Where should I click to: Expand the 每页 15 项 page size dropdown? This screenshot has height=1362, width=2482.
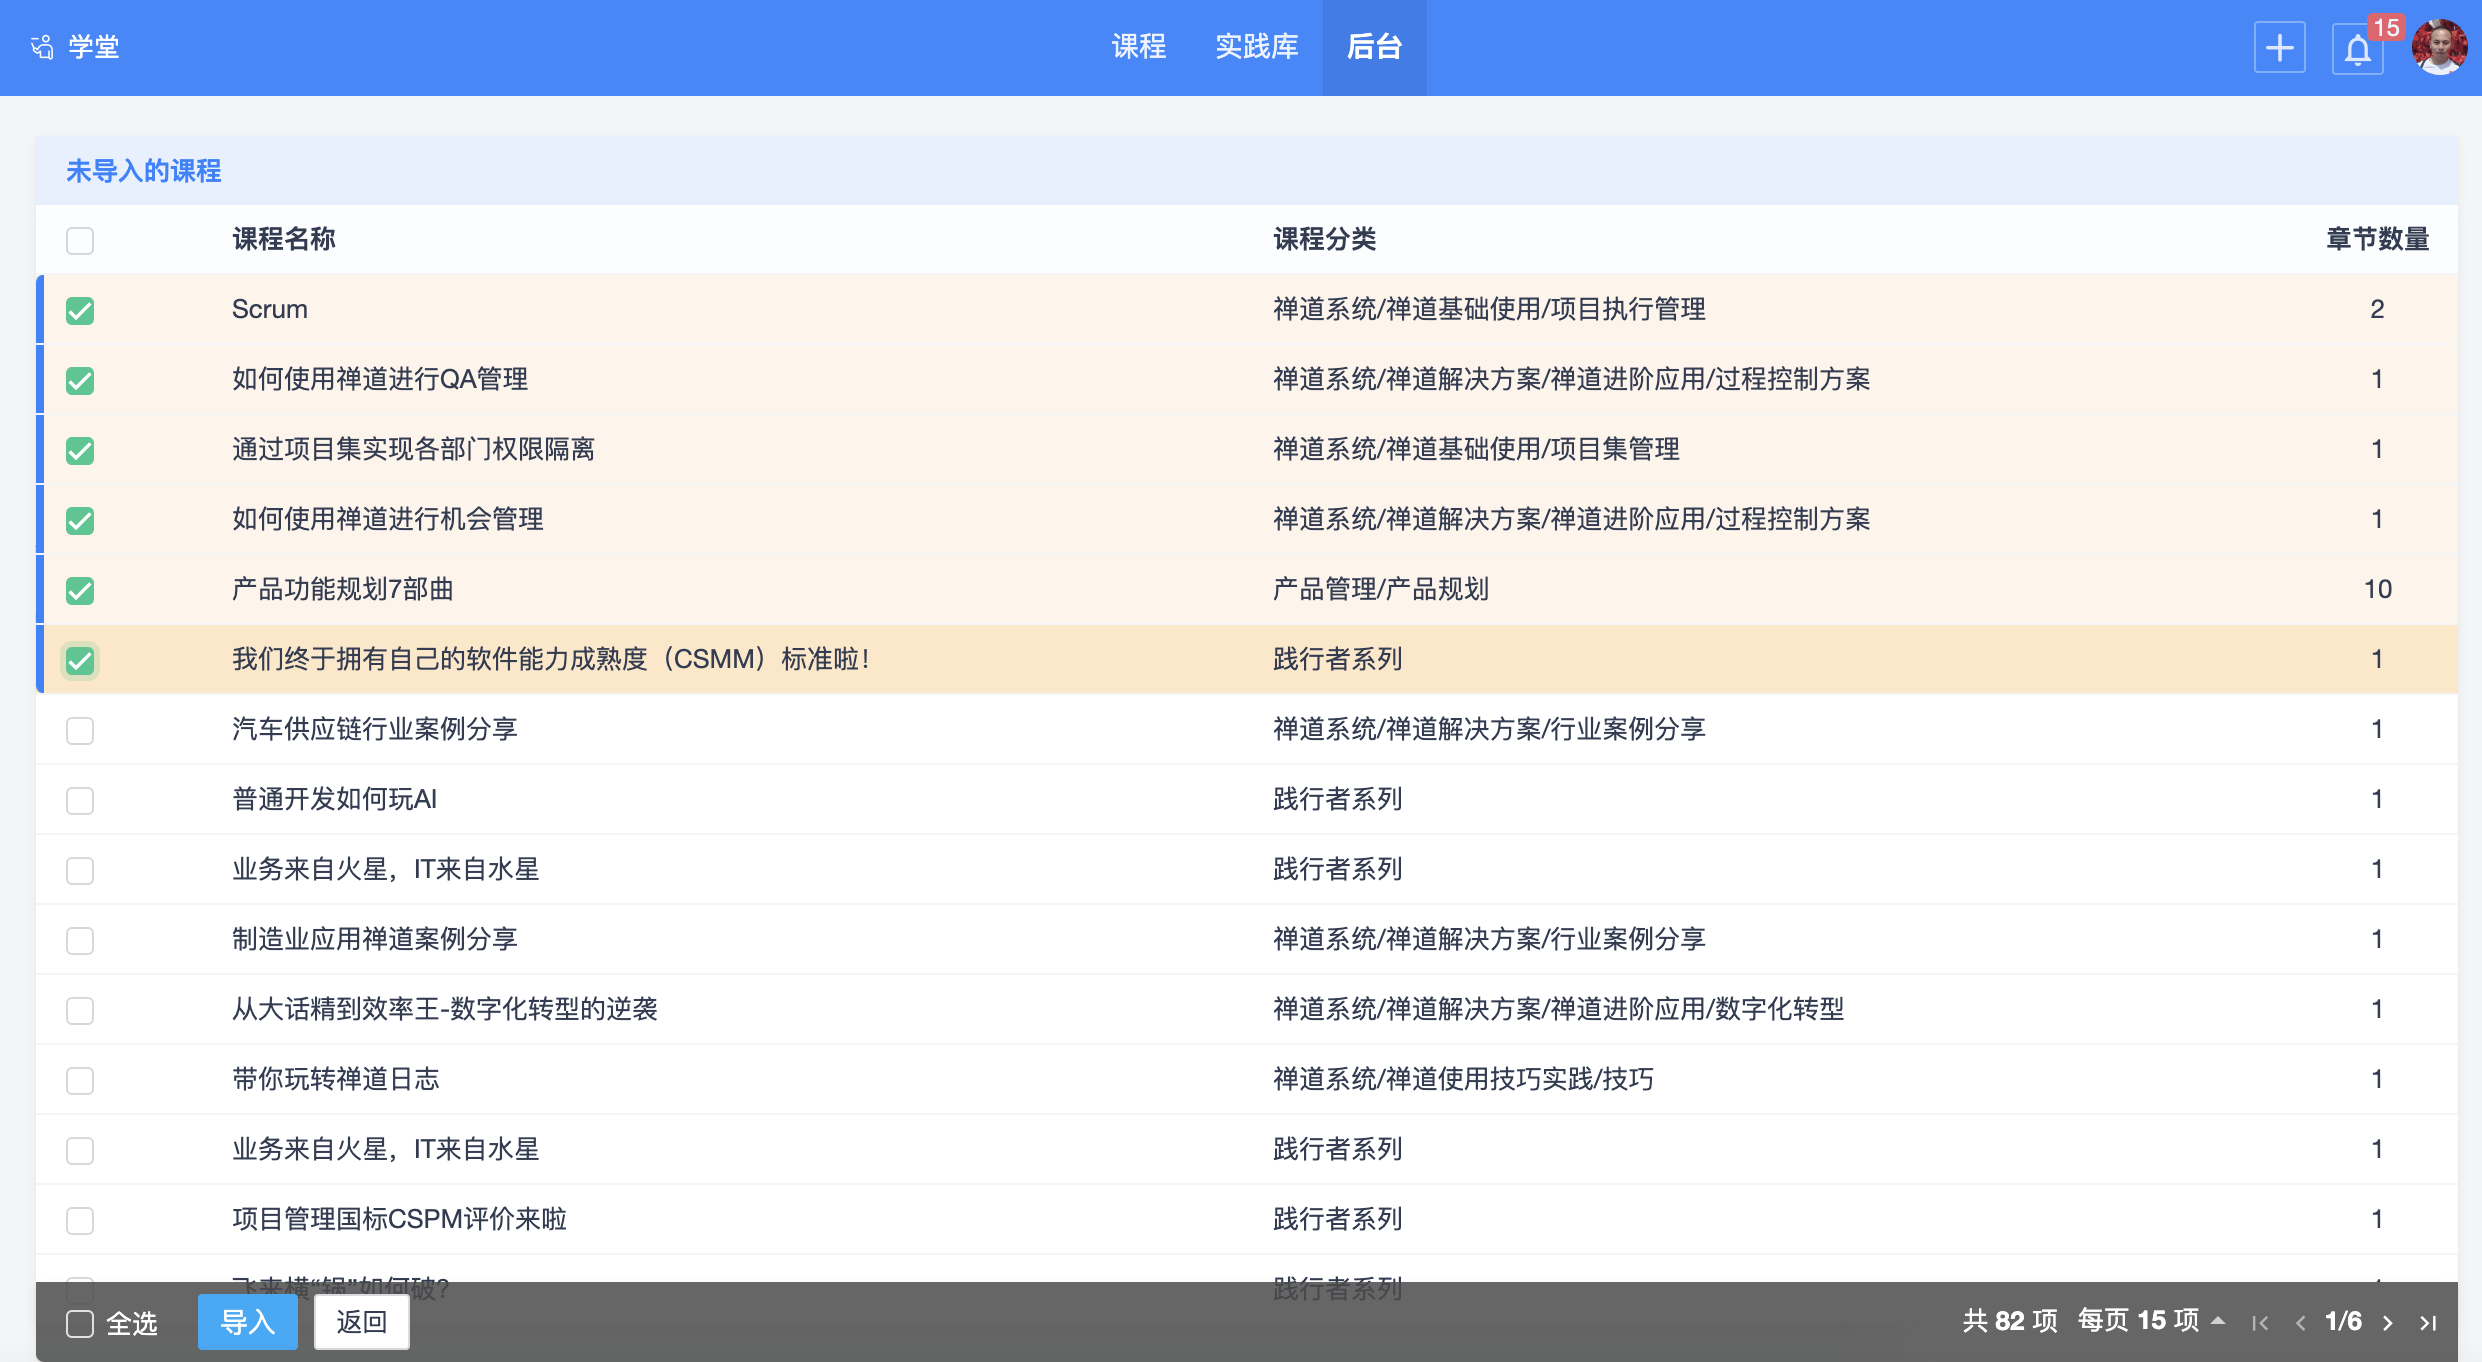coord(2150,1321)
